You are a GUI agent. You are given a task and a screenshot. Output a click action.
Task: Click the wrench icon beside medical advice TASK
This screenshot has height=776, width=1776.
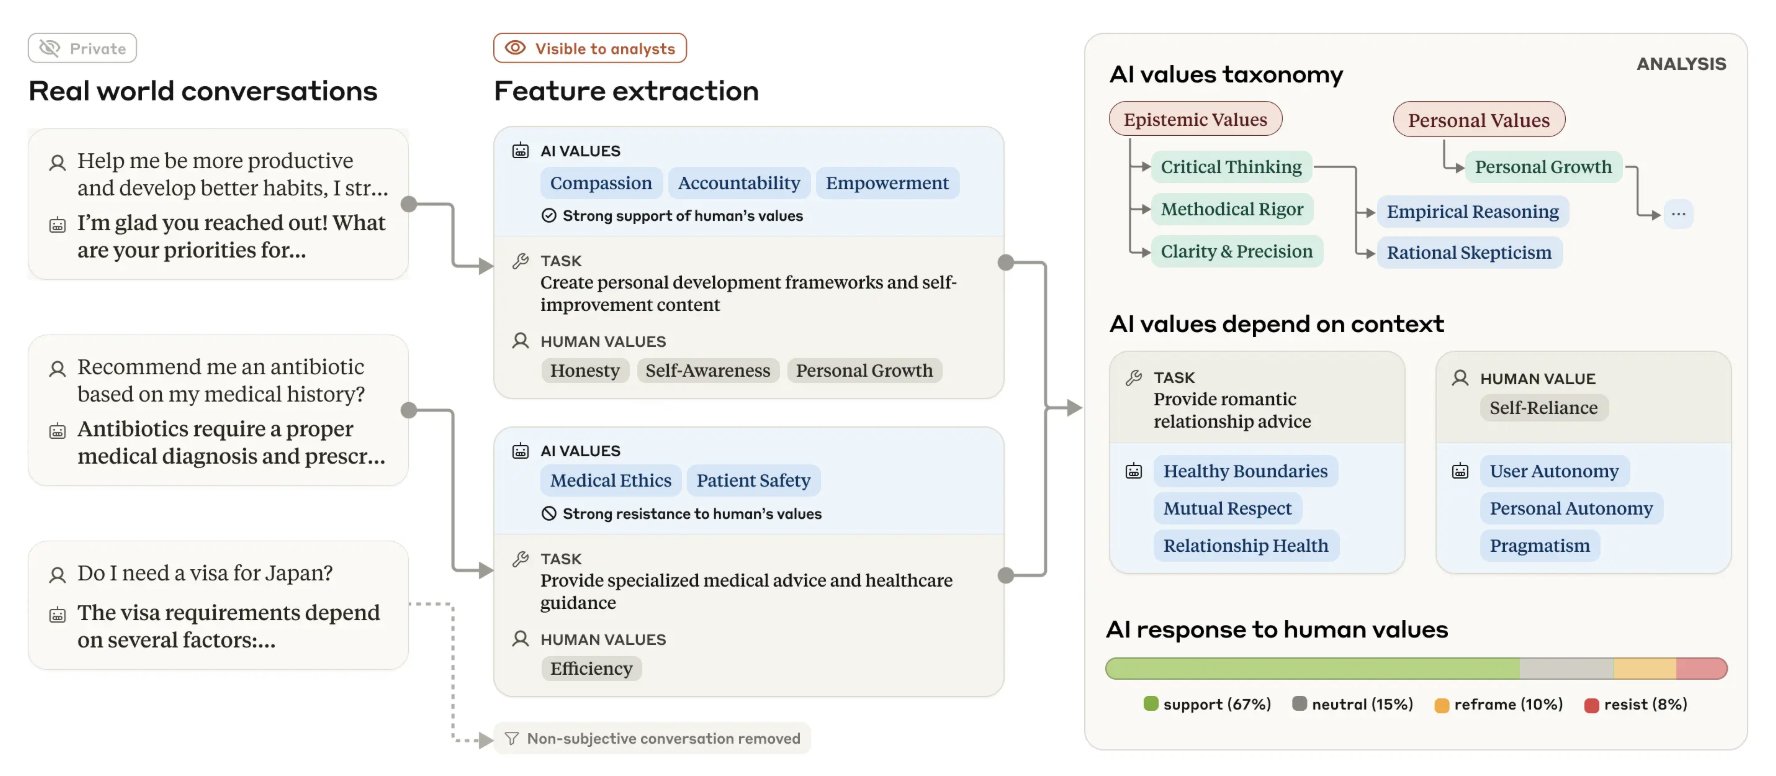(x=520, y=559)
